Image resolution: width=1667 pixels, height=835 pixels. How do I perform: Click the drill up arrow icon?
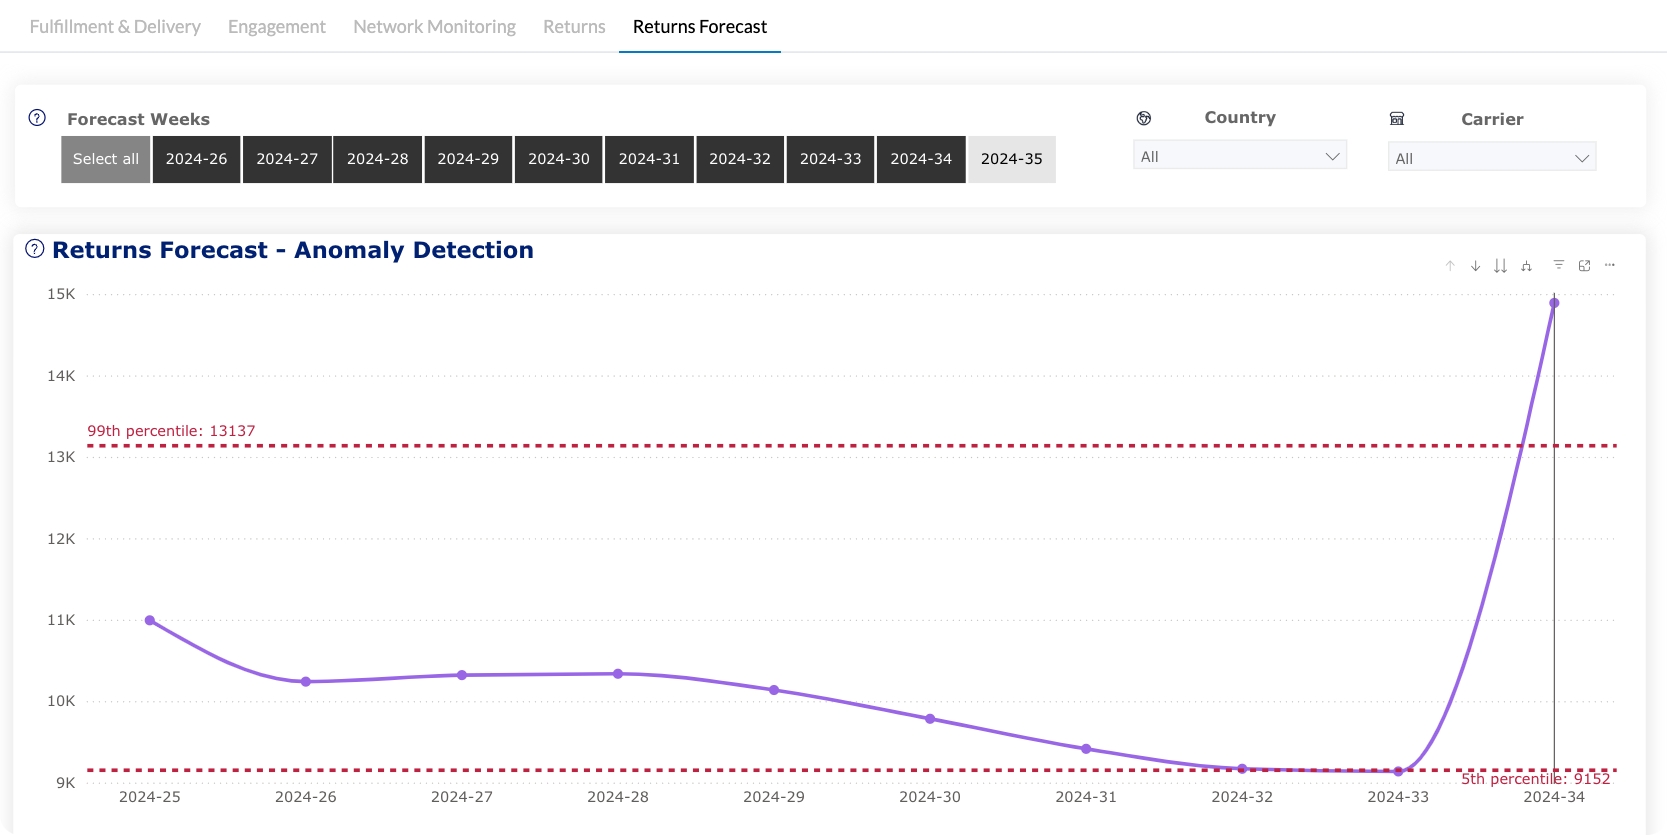[1450, 266]
